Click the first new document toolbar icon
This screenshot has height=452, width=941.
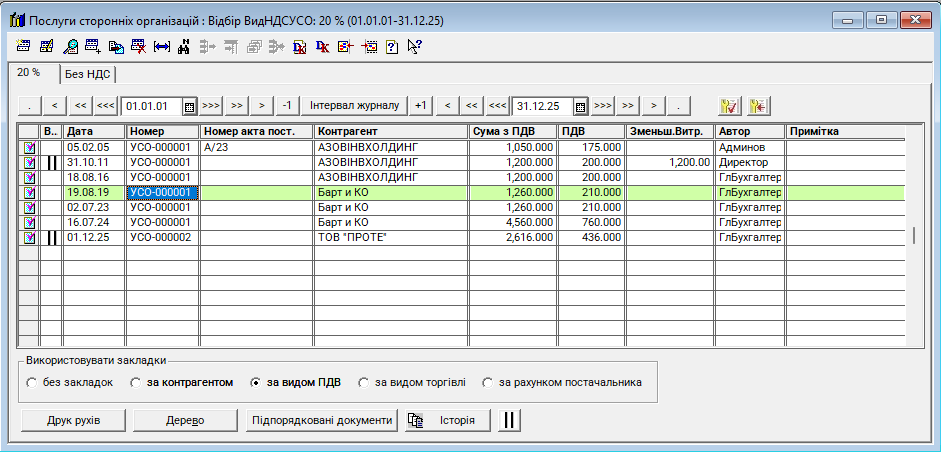[x=25, y=46]
